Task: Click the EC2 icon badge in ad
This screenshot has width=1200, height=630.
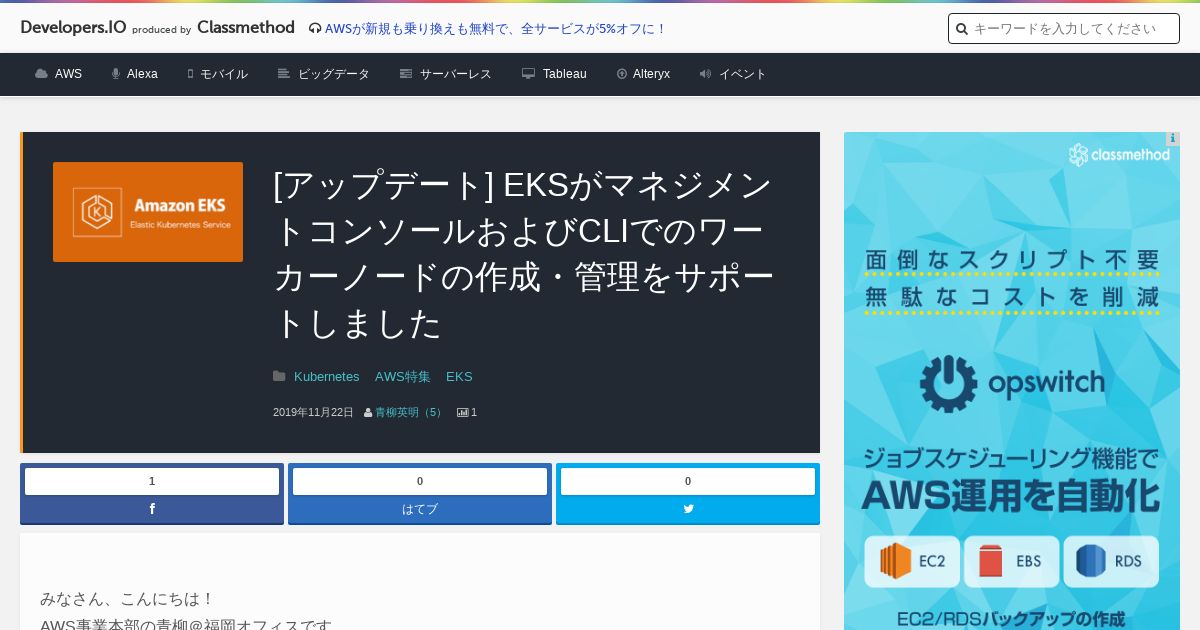Action: pyautogui.click(x=912, y=562)
